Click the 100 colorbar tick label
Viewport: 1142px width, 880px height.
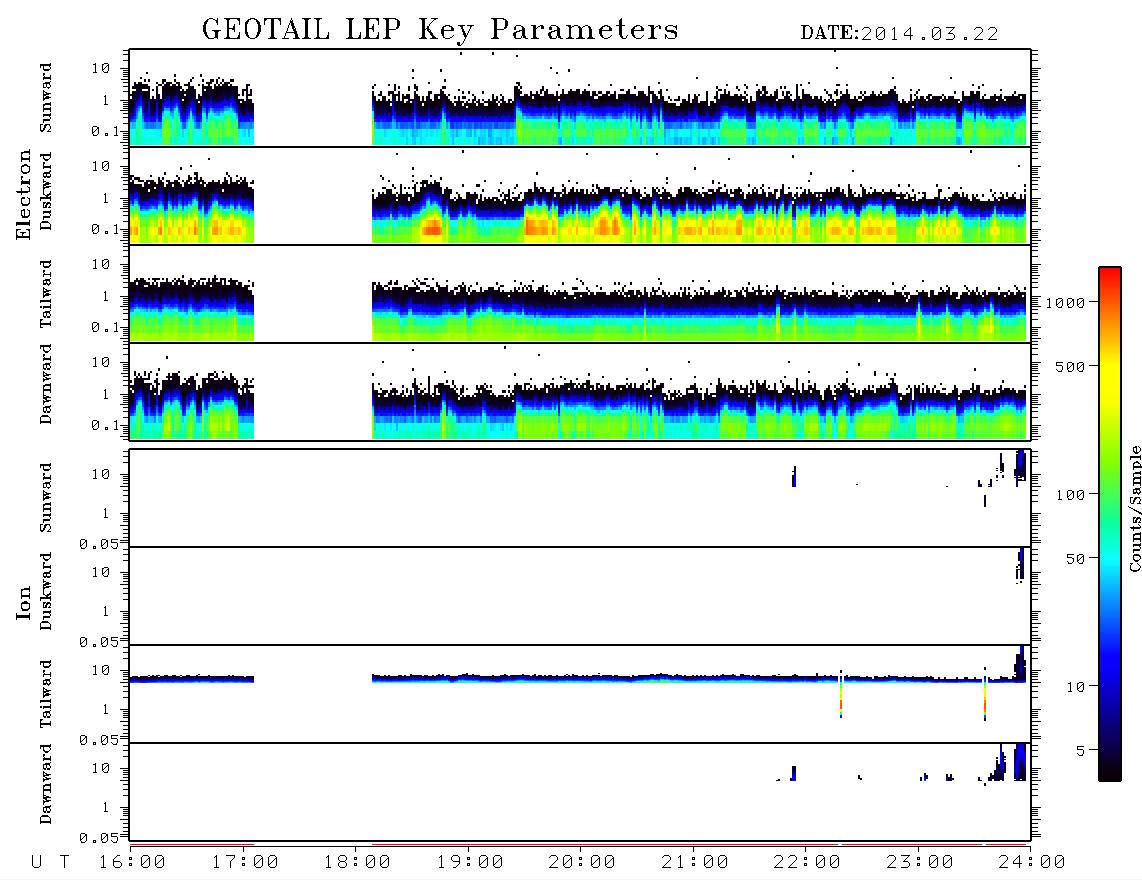pos(1071,495)
